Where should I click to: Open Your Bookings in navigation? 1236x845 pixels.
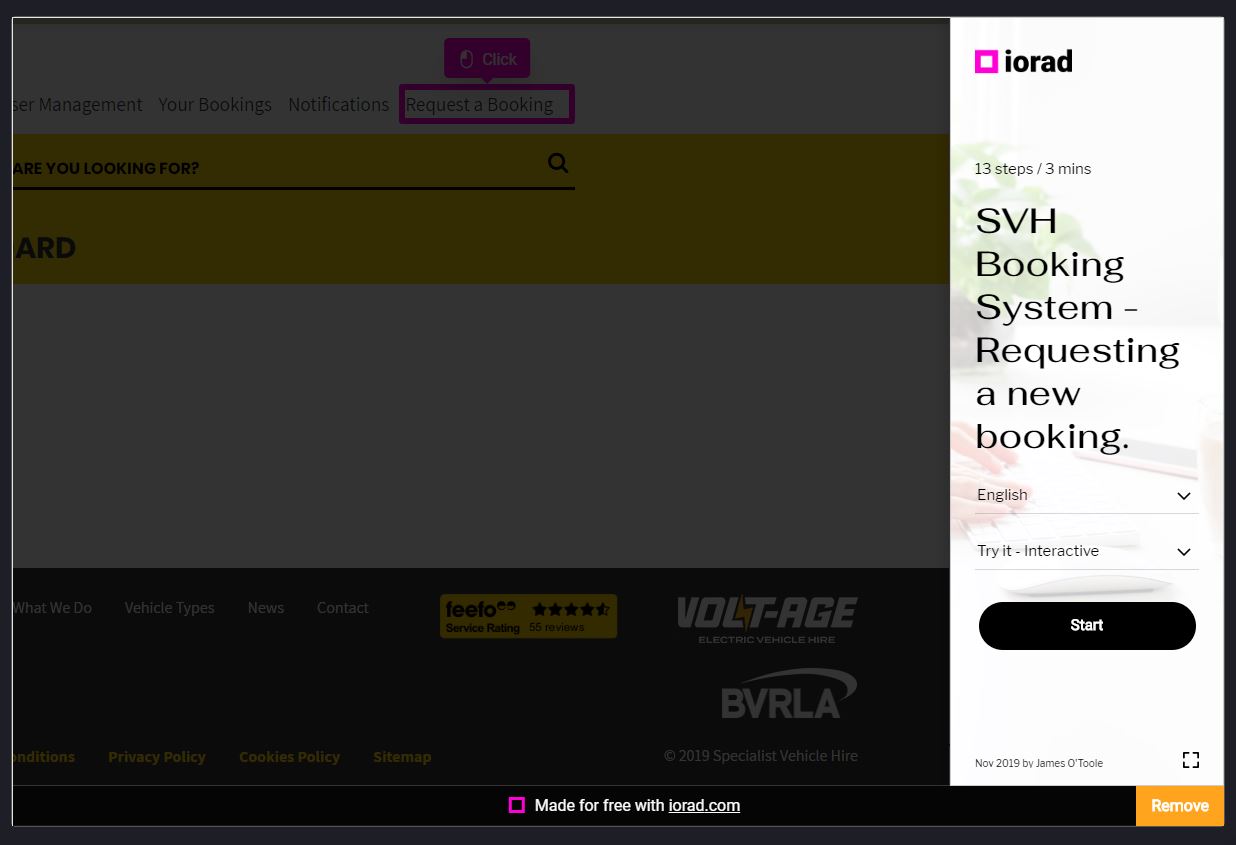click(215, 104)
